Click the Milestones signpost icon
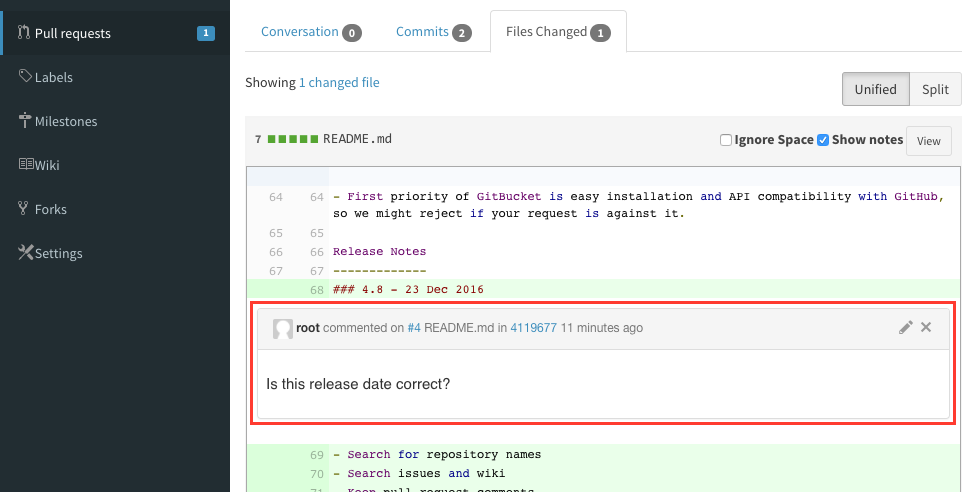977x492 pixels. click(25, 120)
